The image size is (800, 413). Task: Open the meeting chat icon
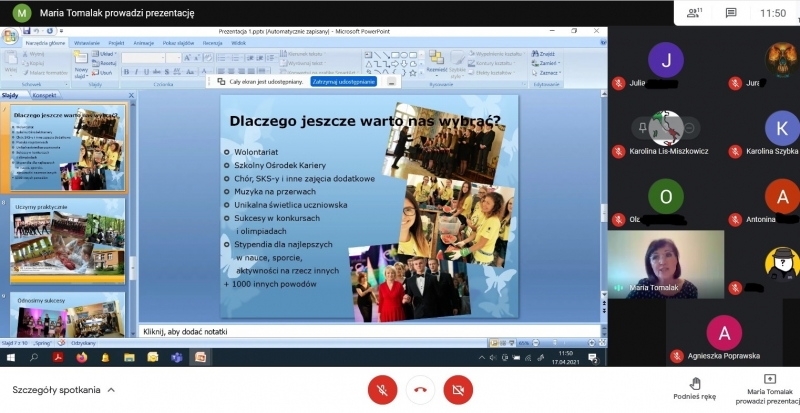point(731,13)
